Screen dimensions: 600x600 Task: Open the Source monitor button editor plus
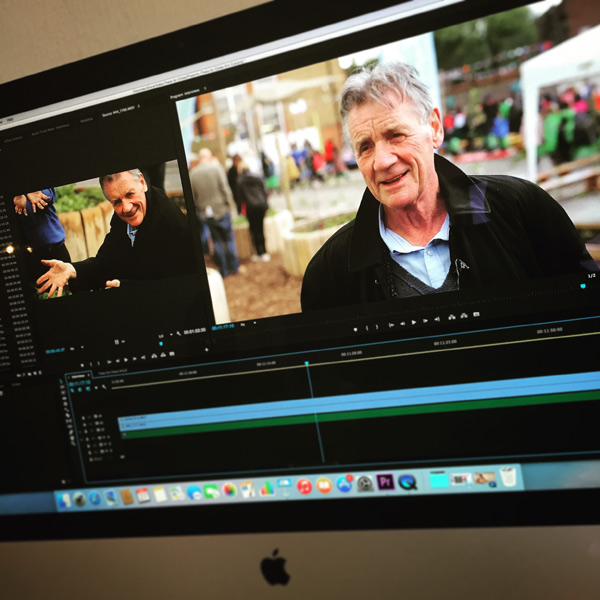[x=207, y=349]
